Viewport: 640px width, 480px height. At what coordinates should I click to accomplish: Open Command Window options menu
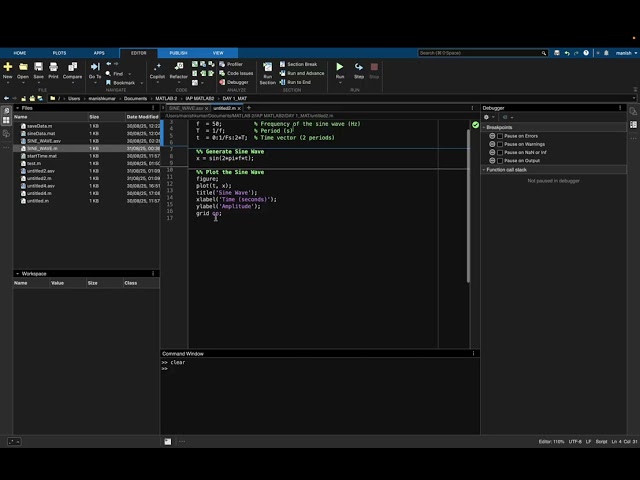click(473, 353)
